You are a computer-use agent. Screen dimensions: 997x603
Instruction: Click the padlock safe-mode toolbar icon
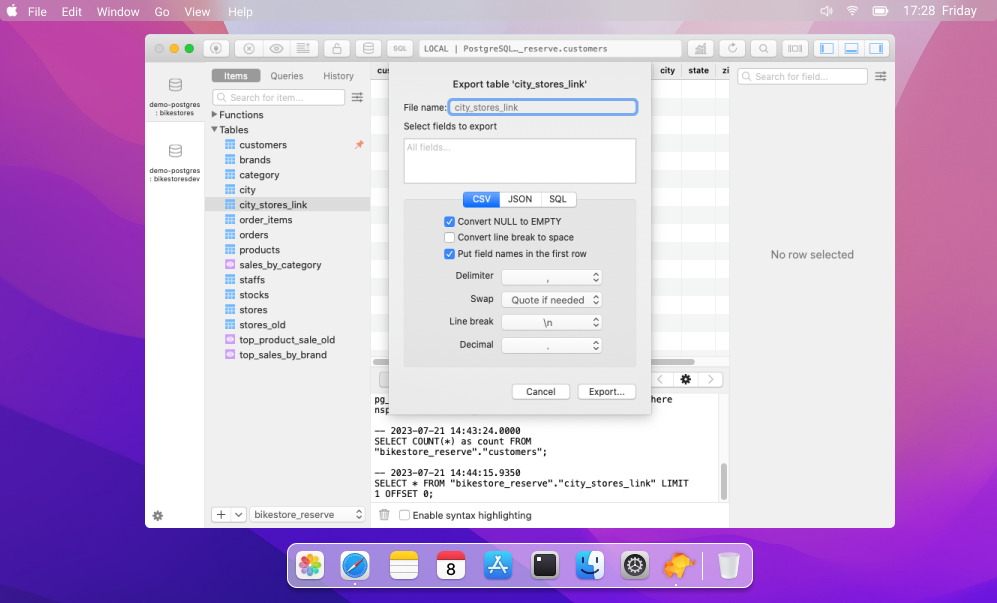point(336,48)
